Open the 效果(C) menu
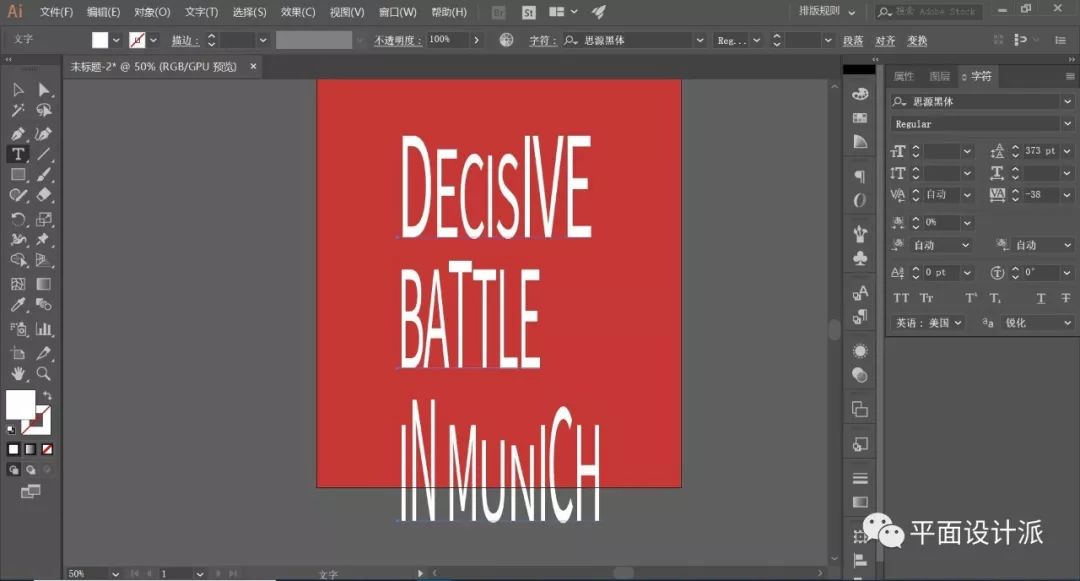 click(x=297, y=12)
